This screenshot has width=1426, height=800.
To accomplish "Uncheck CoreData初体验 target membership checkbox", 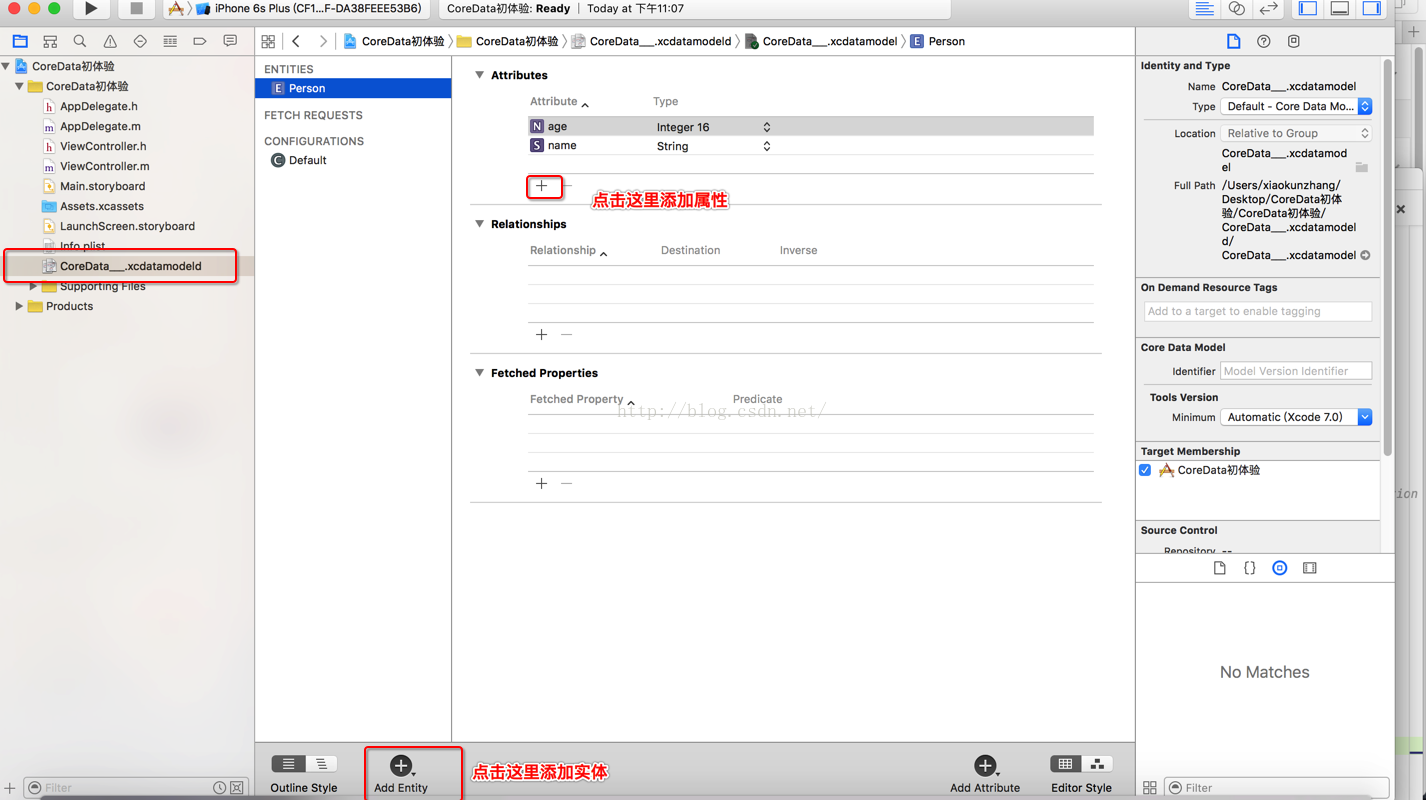I will pyautogui.click(x=1145, y=470).
